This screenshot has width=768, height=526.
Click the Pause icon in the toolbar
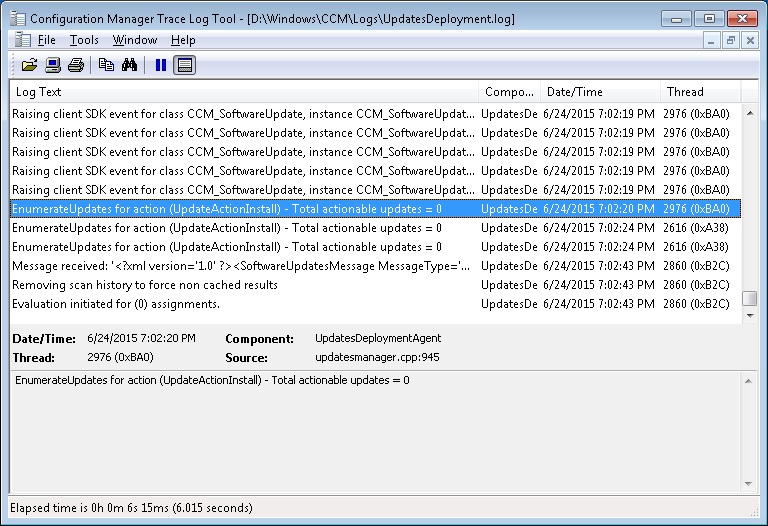160,66
